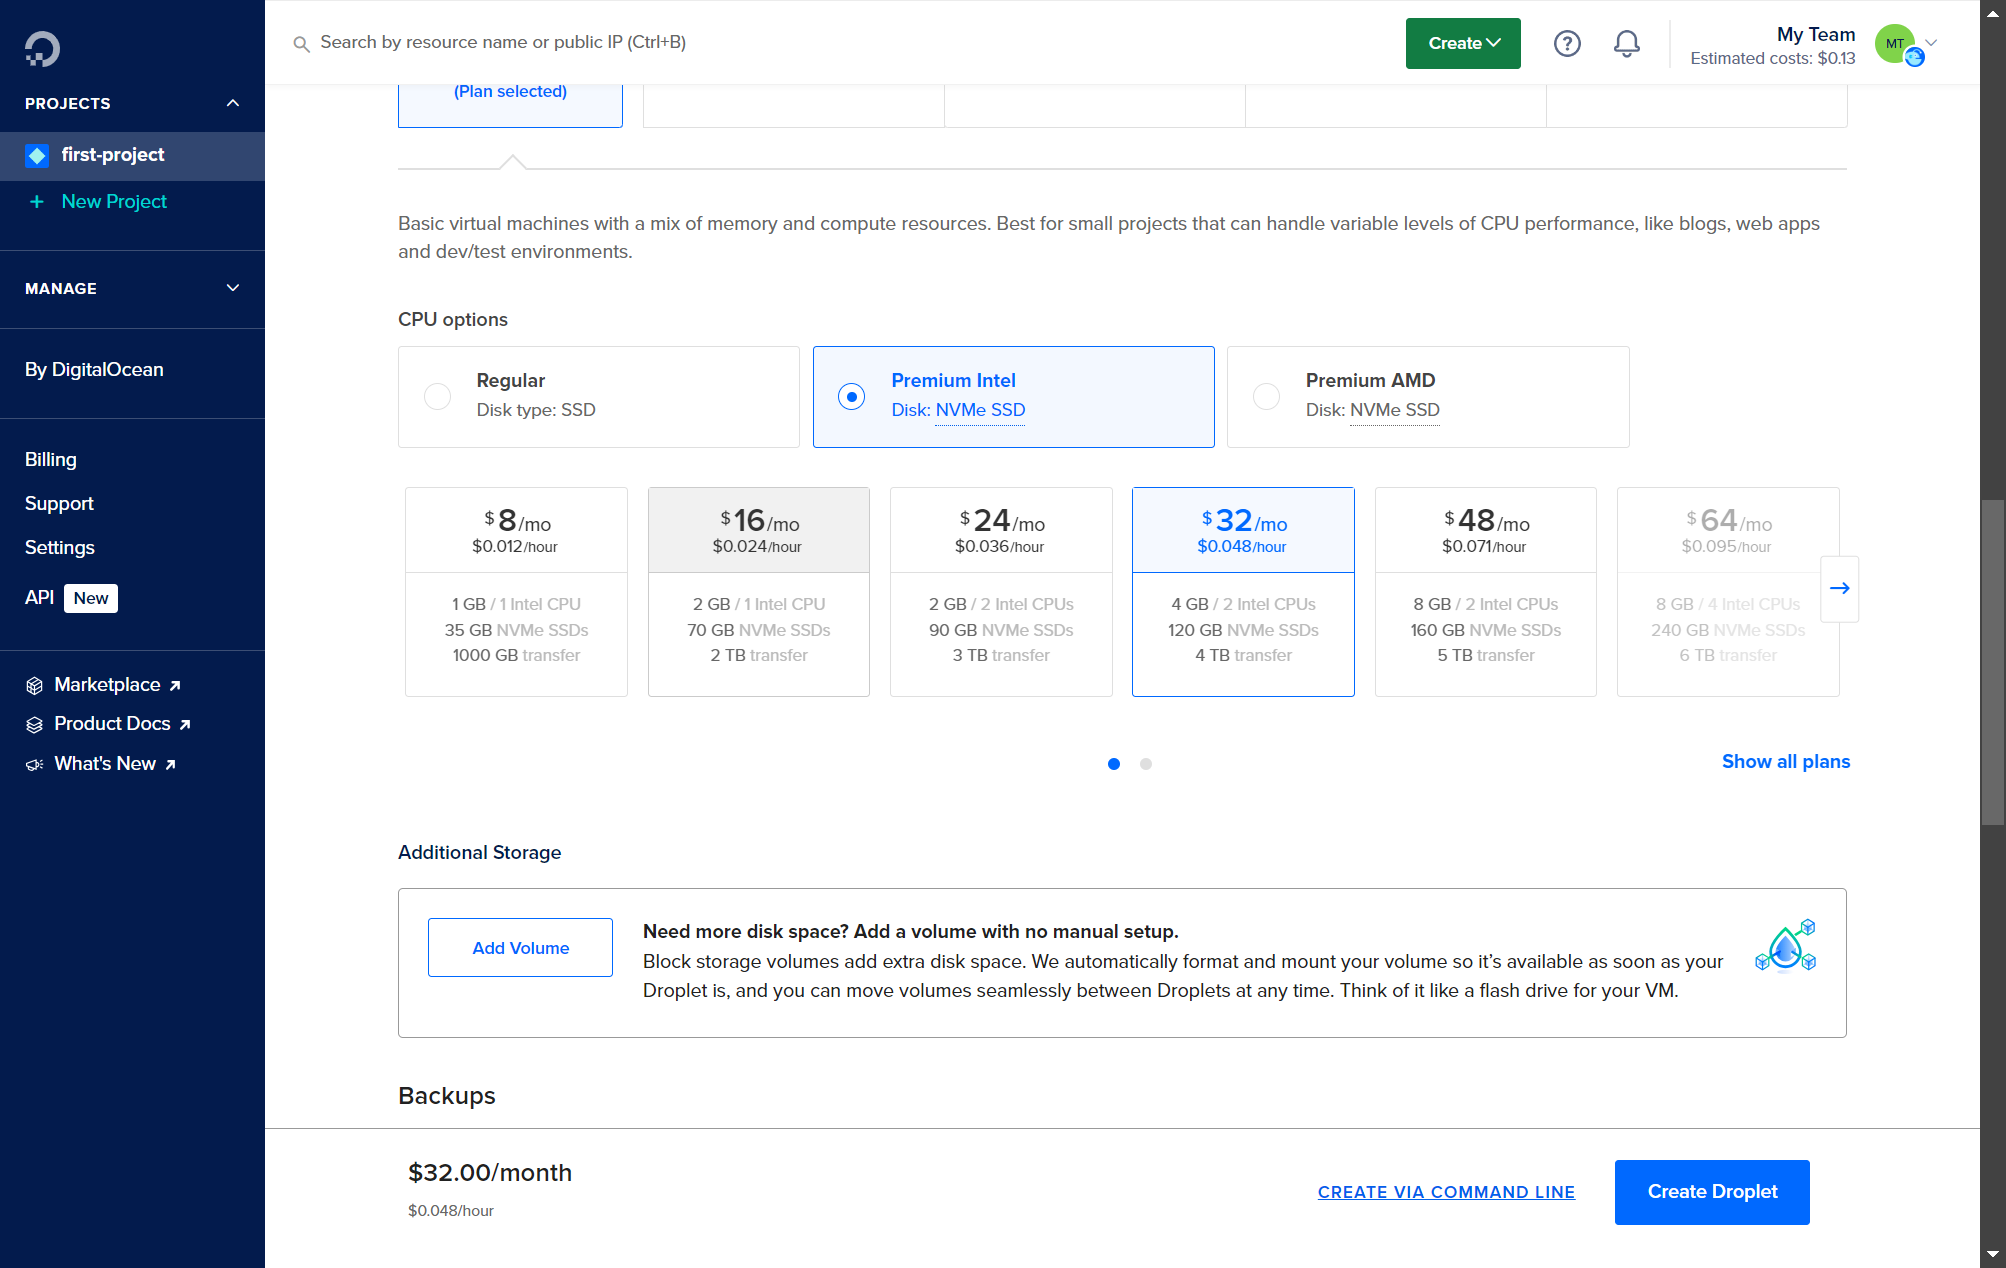Open the Support menu item
This screenshot has width=2006, height=1268.
click(59, 503)
